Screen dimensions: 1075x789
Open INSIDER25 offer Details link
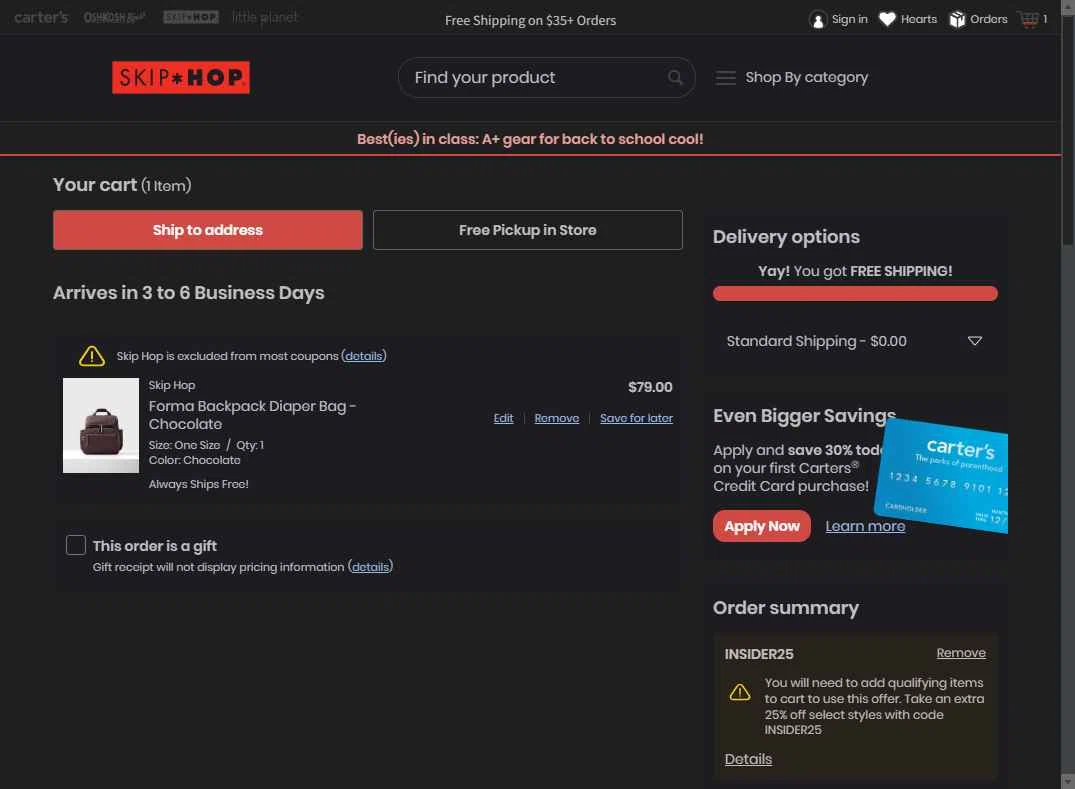(748, 759)
